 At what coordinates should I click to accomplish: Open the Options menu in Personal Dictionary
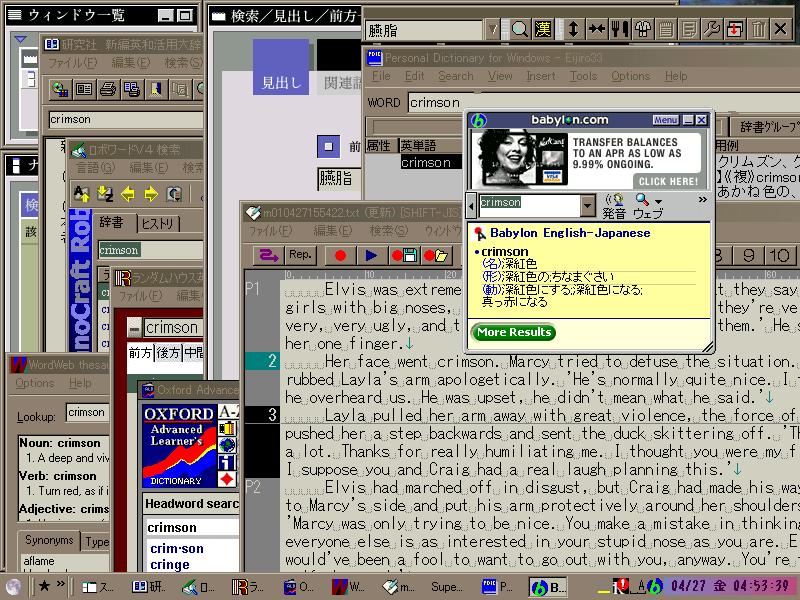[x=631, y=76]
